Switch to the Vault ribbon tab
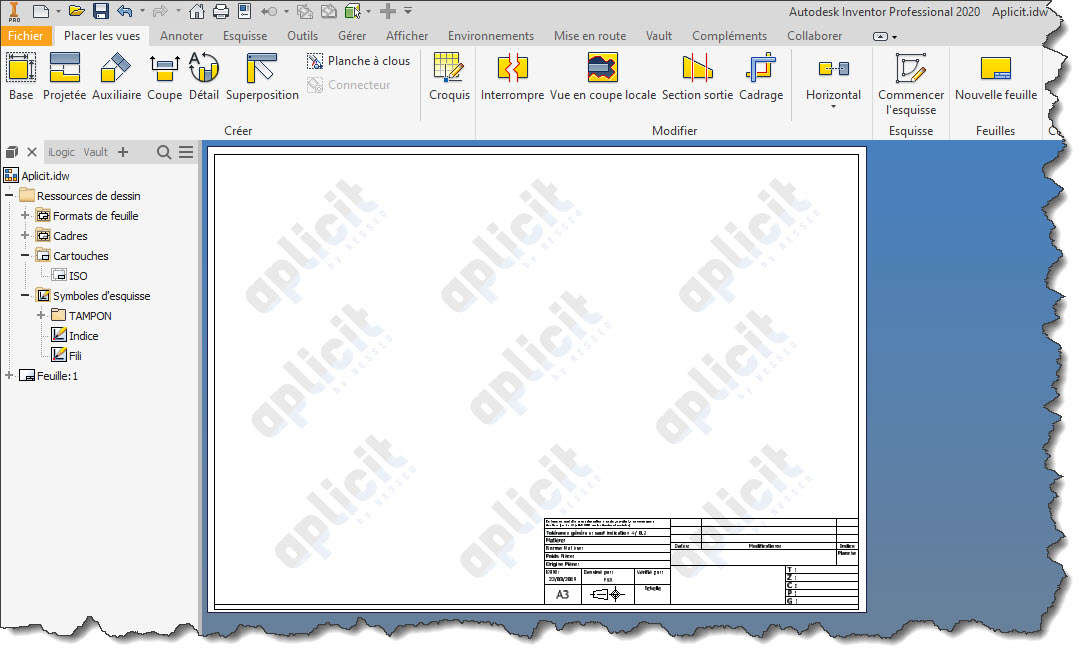1088x662 pixels. tap(658, 35)
